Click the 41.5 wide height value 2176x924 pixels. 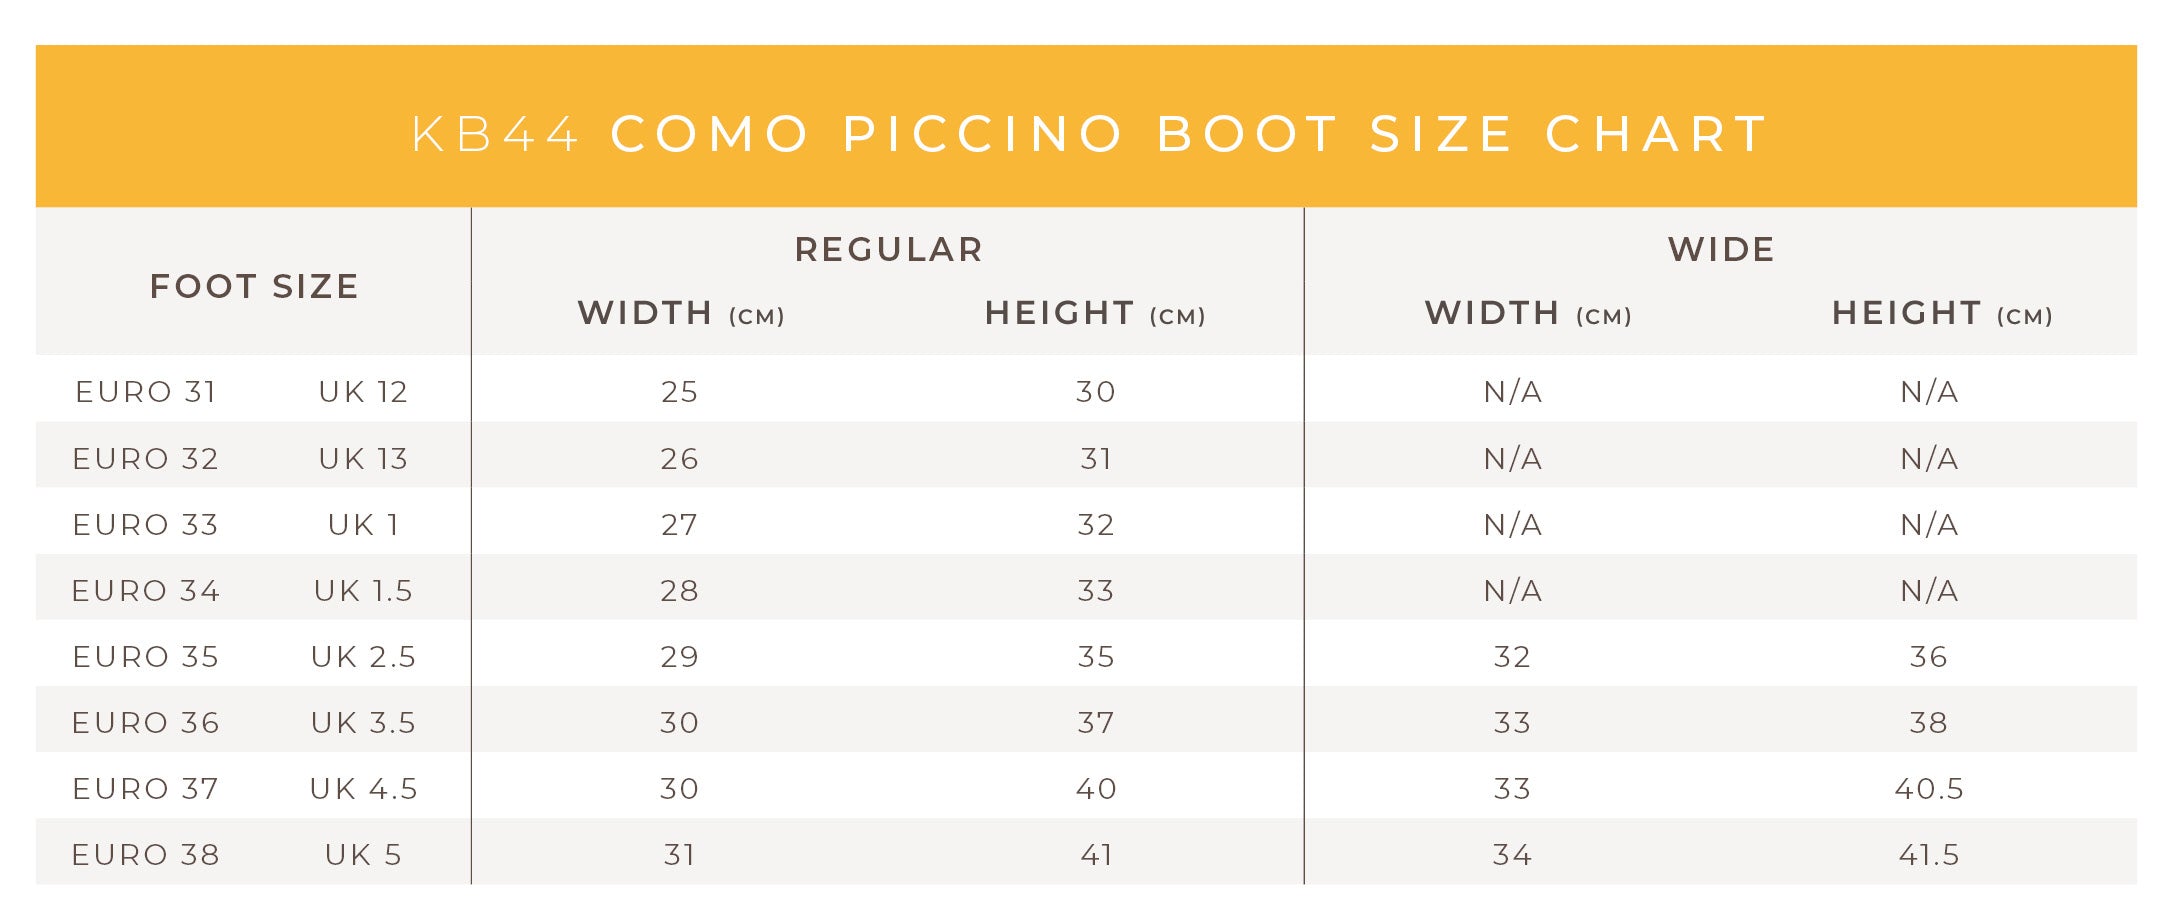click(1929, 855)
